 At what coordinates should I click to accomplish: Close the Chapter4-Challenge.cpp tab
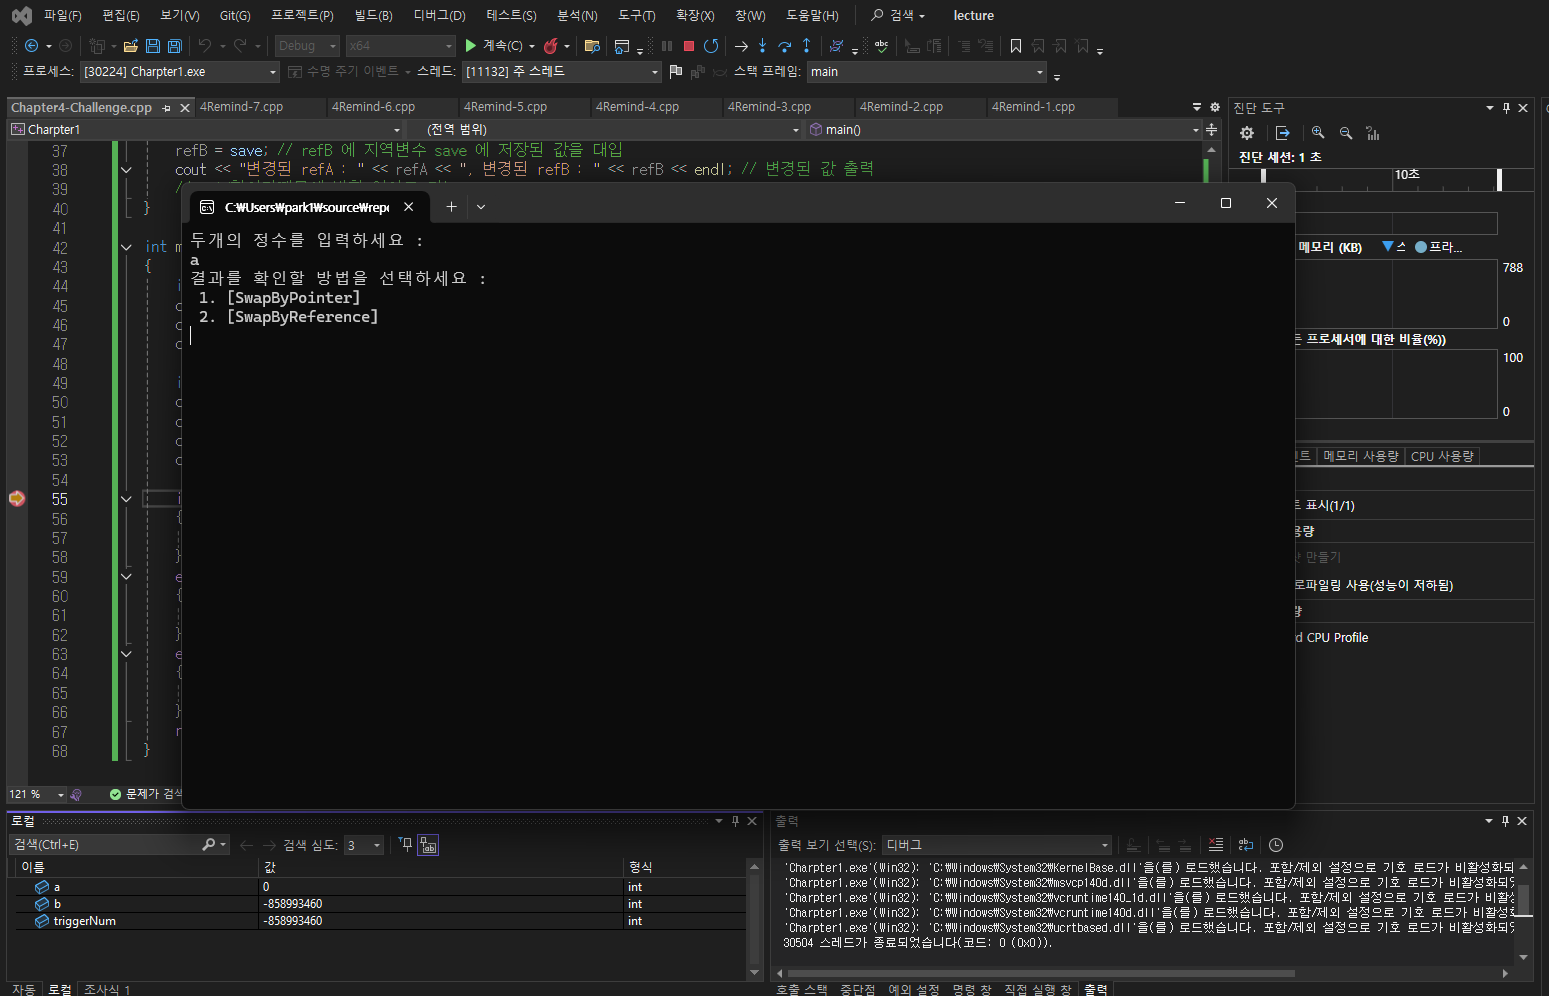(x=185, y=108)
